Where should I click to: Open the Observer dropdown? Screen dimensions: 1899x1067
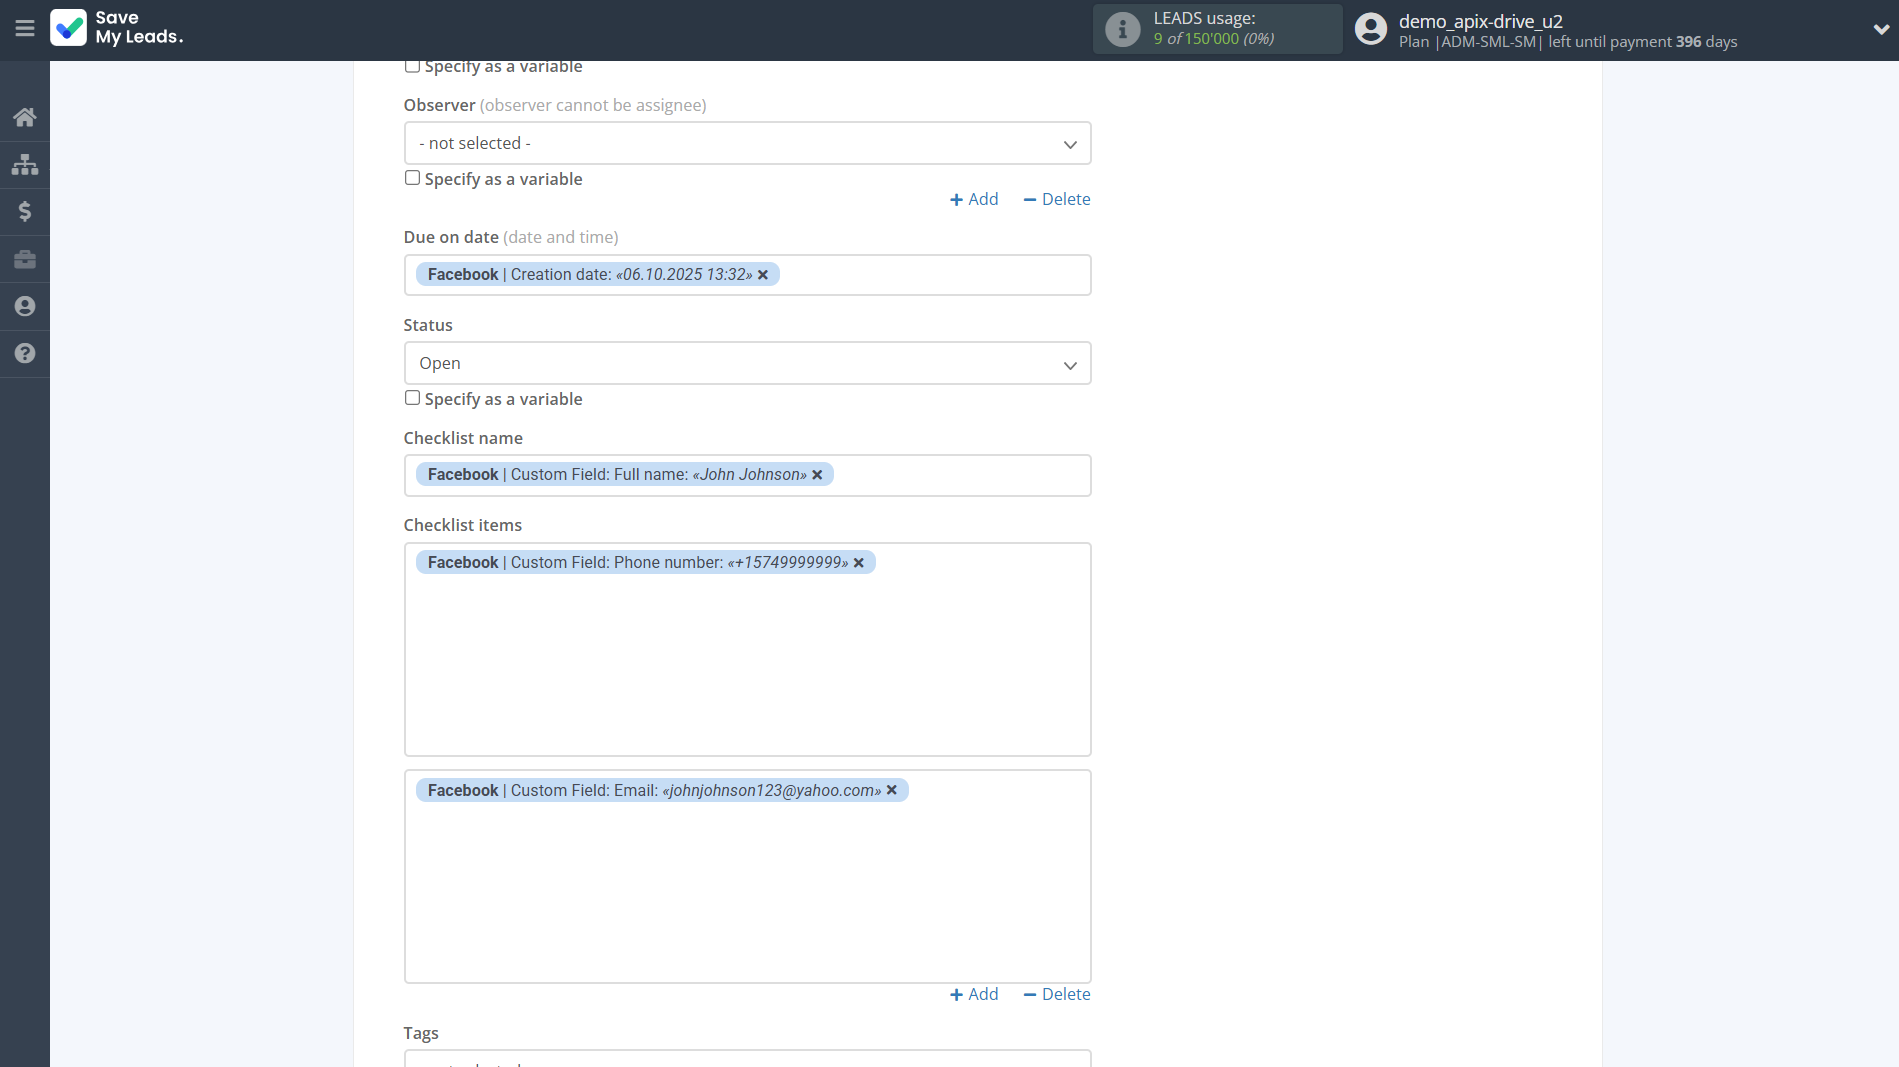pyautogui.click(x=746, y=143)
